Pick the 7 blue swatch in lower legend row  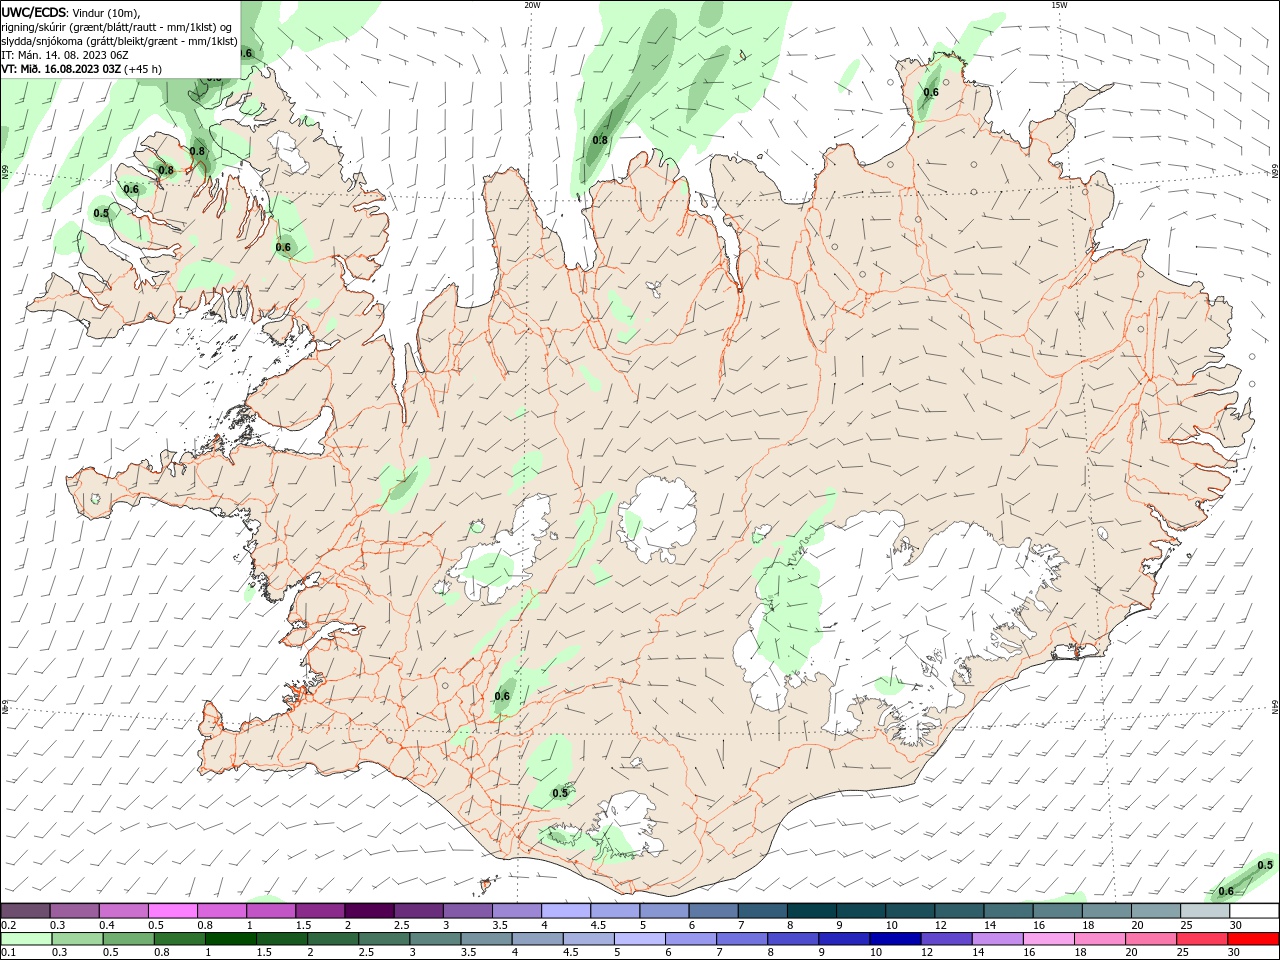pyautogui.click(x=742, y=939)
